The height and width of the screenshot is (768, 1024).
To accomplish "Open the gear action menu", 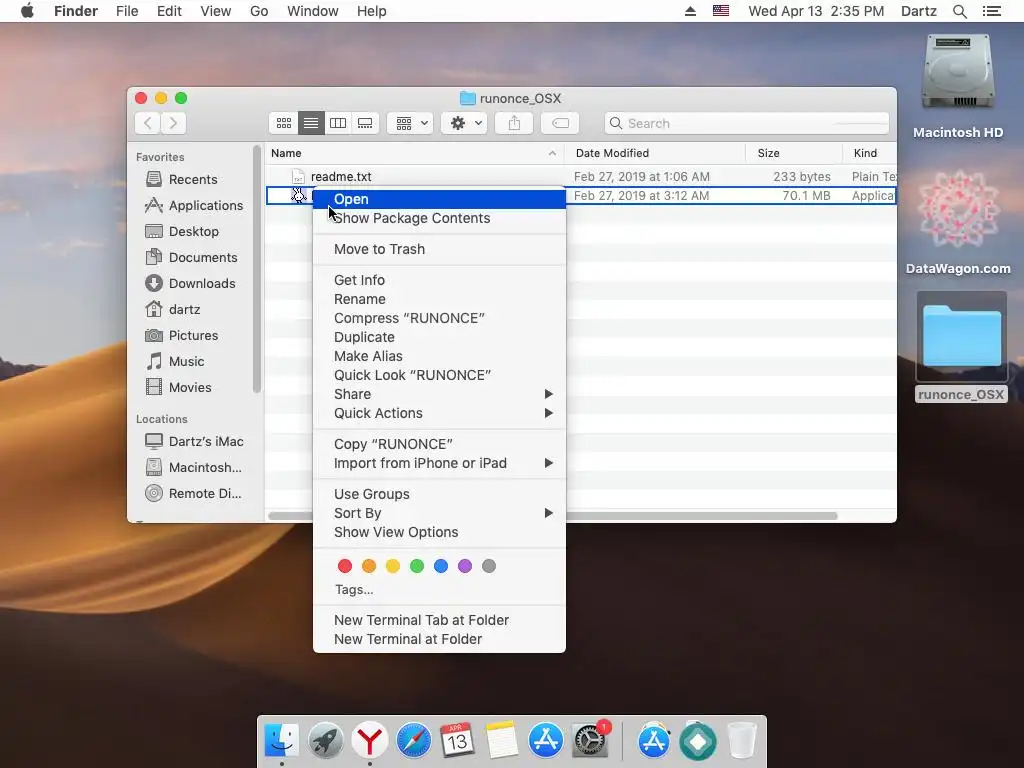I will pos(464,123).
